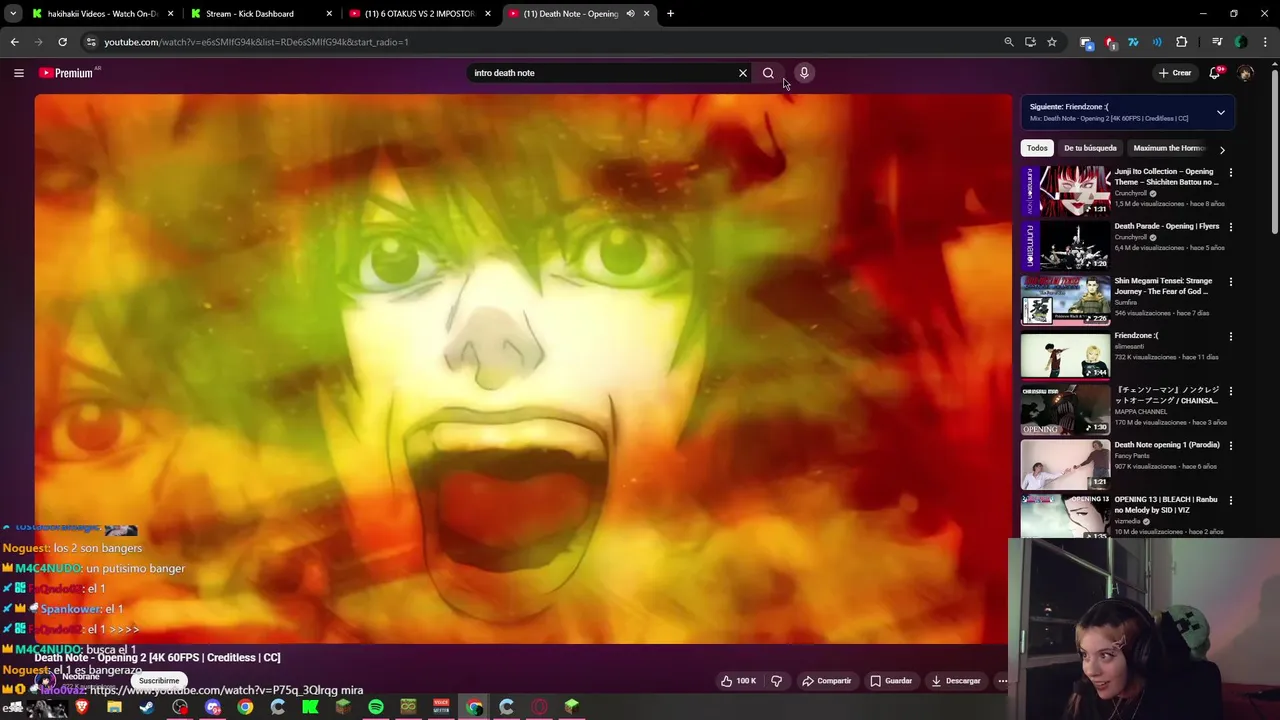This screenshot has width=1280, height=720.
Task: Open the site information icon in the address bar
Action: click(x=91, y=42)
